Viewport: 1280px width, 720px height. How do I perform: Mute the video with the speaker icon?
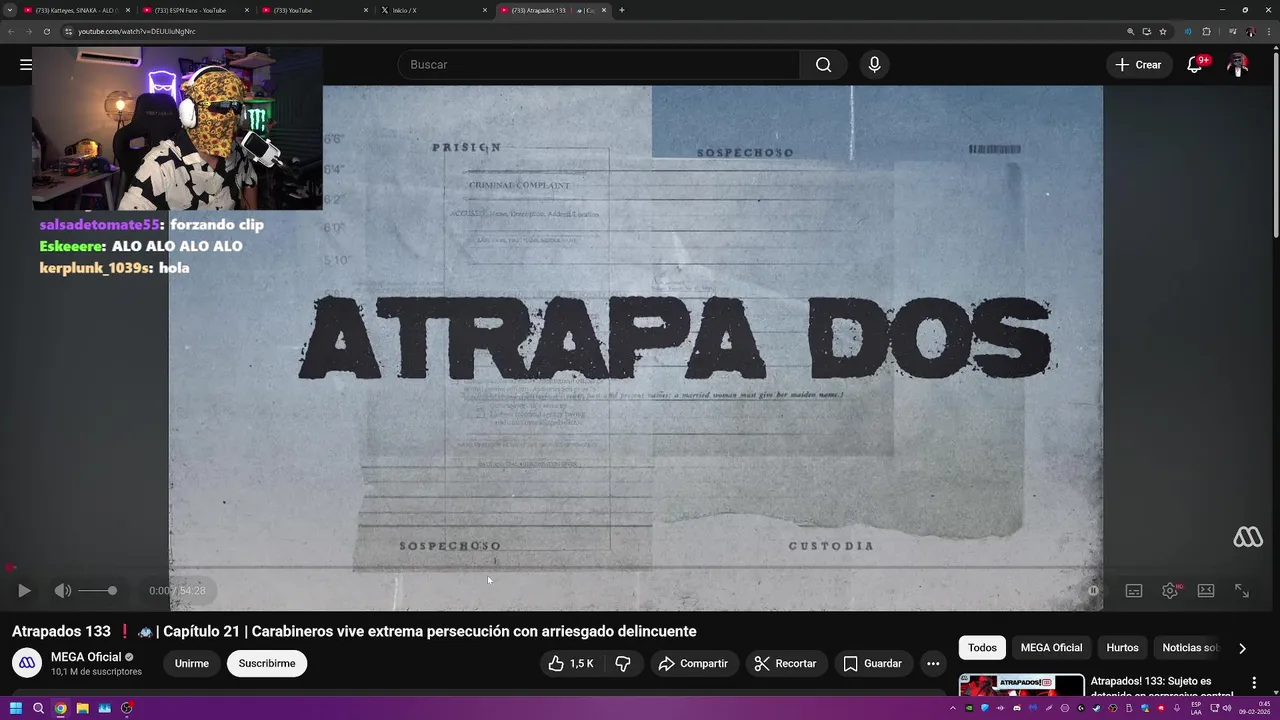pyautogui.click(x=62, y=590)
